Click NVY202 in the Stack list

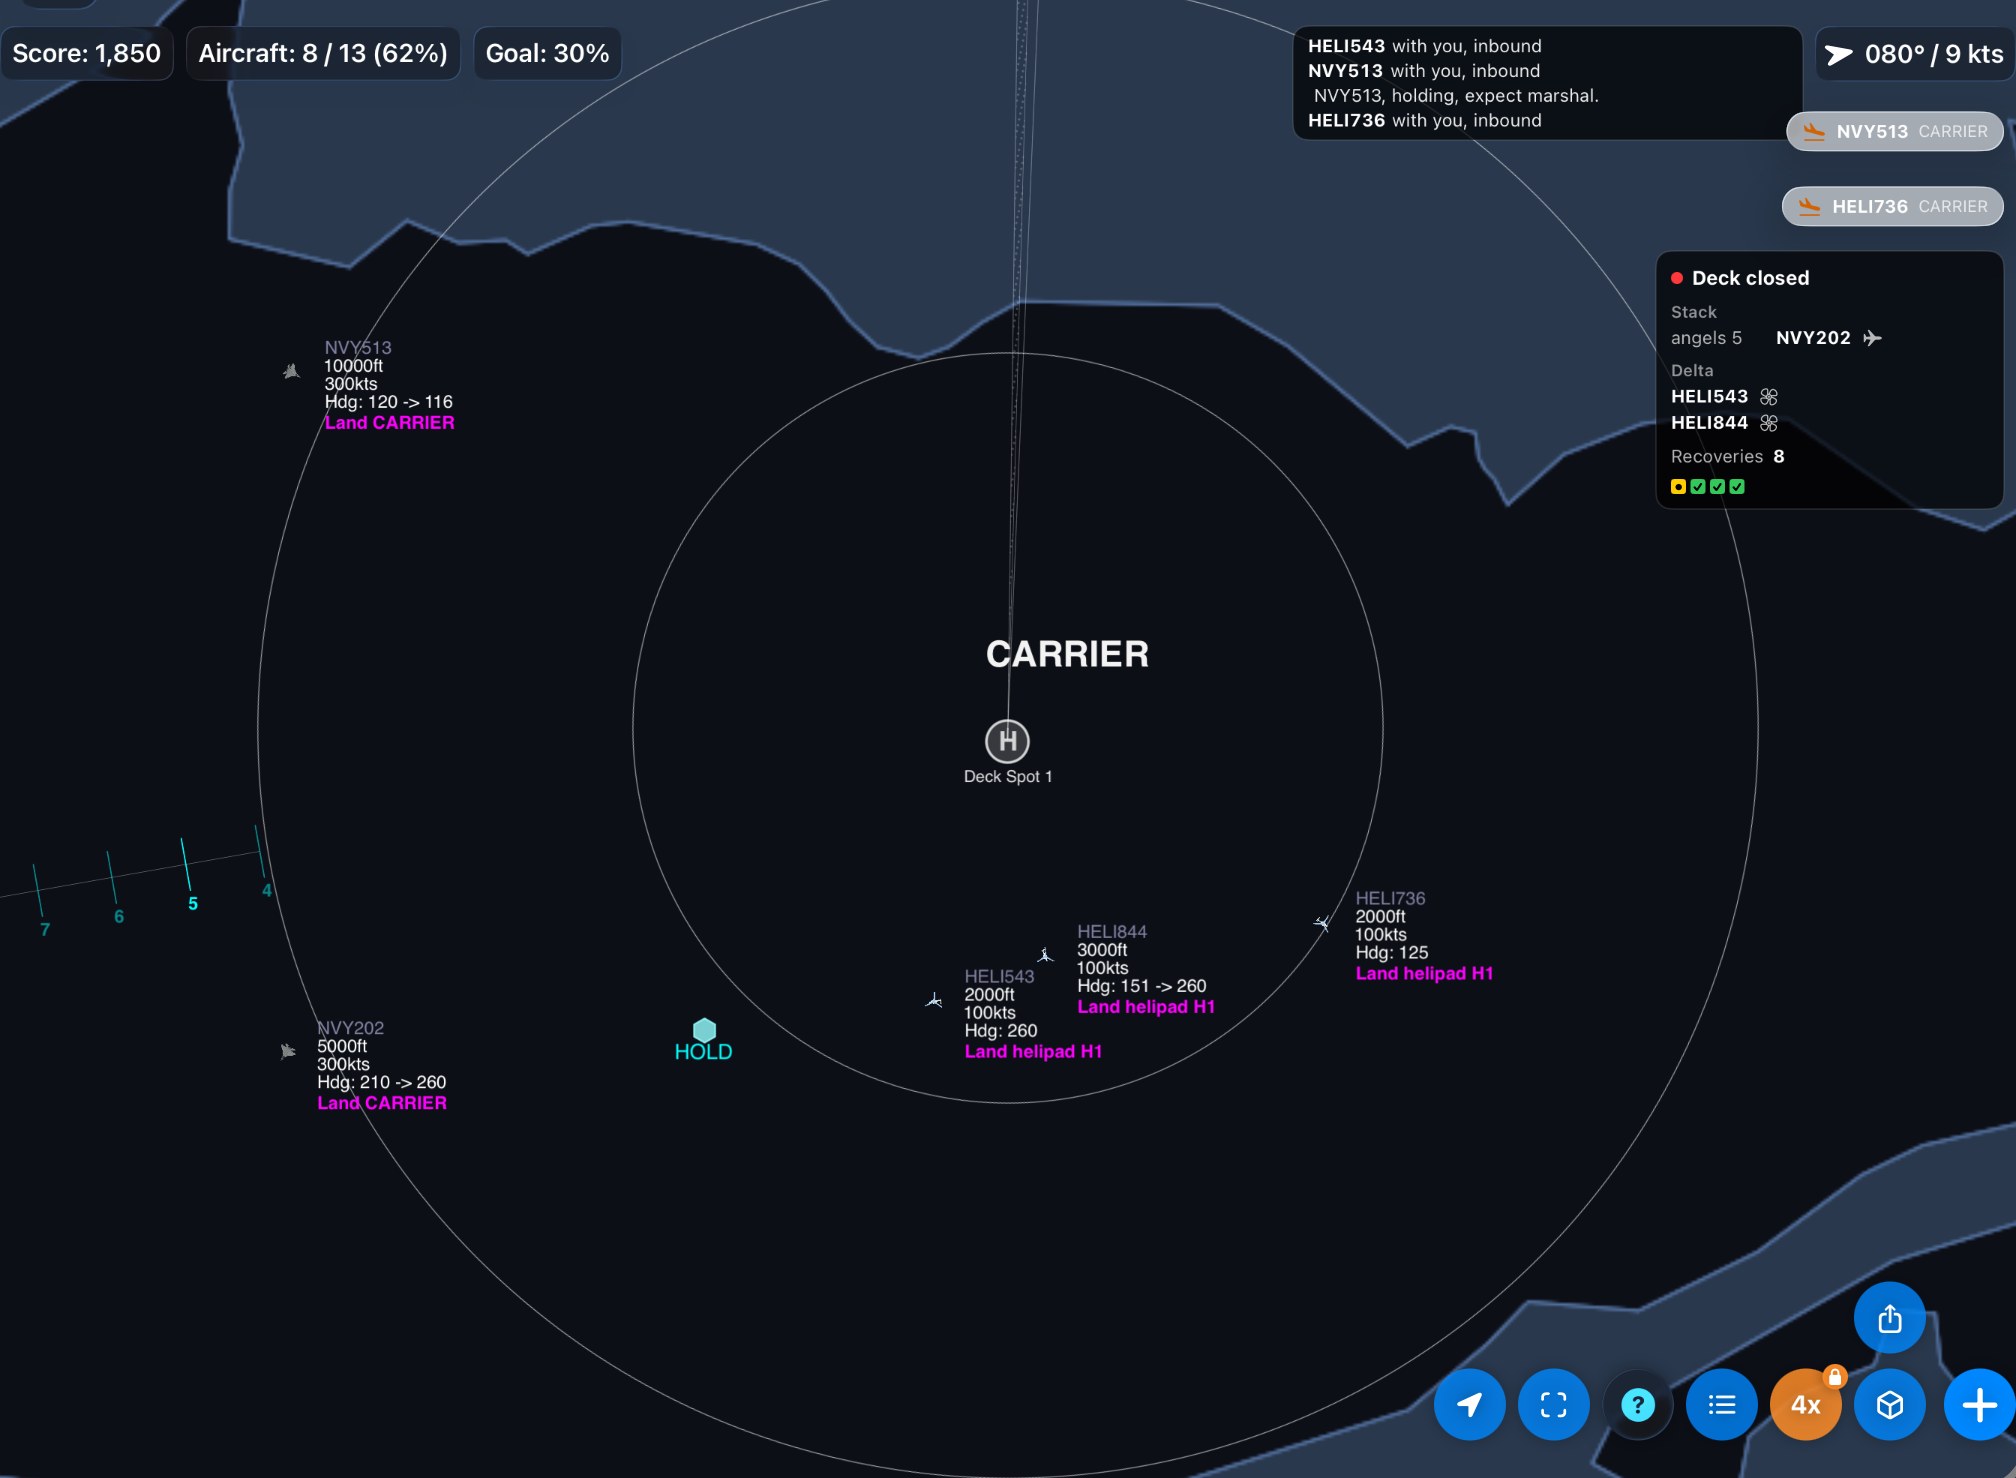(x=1813, y=338)
